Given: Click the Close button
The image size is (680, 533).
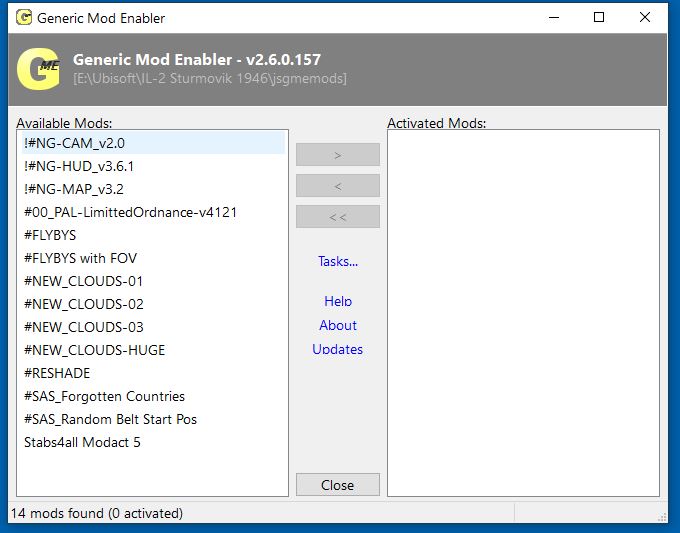Looking at the screenshot, I should coord(338,485).
